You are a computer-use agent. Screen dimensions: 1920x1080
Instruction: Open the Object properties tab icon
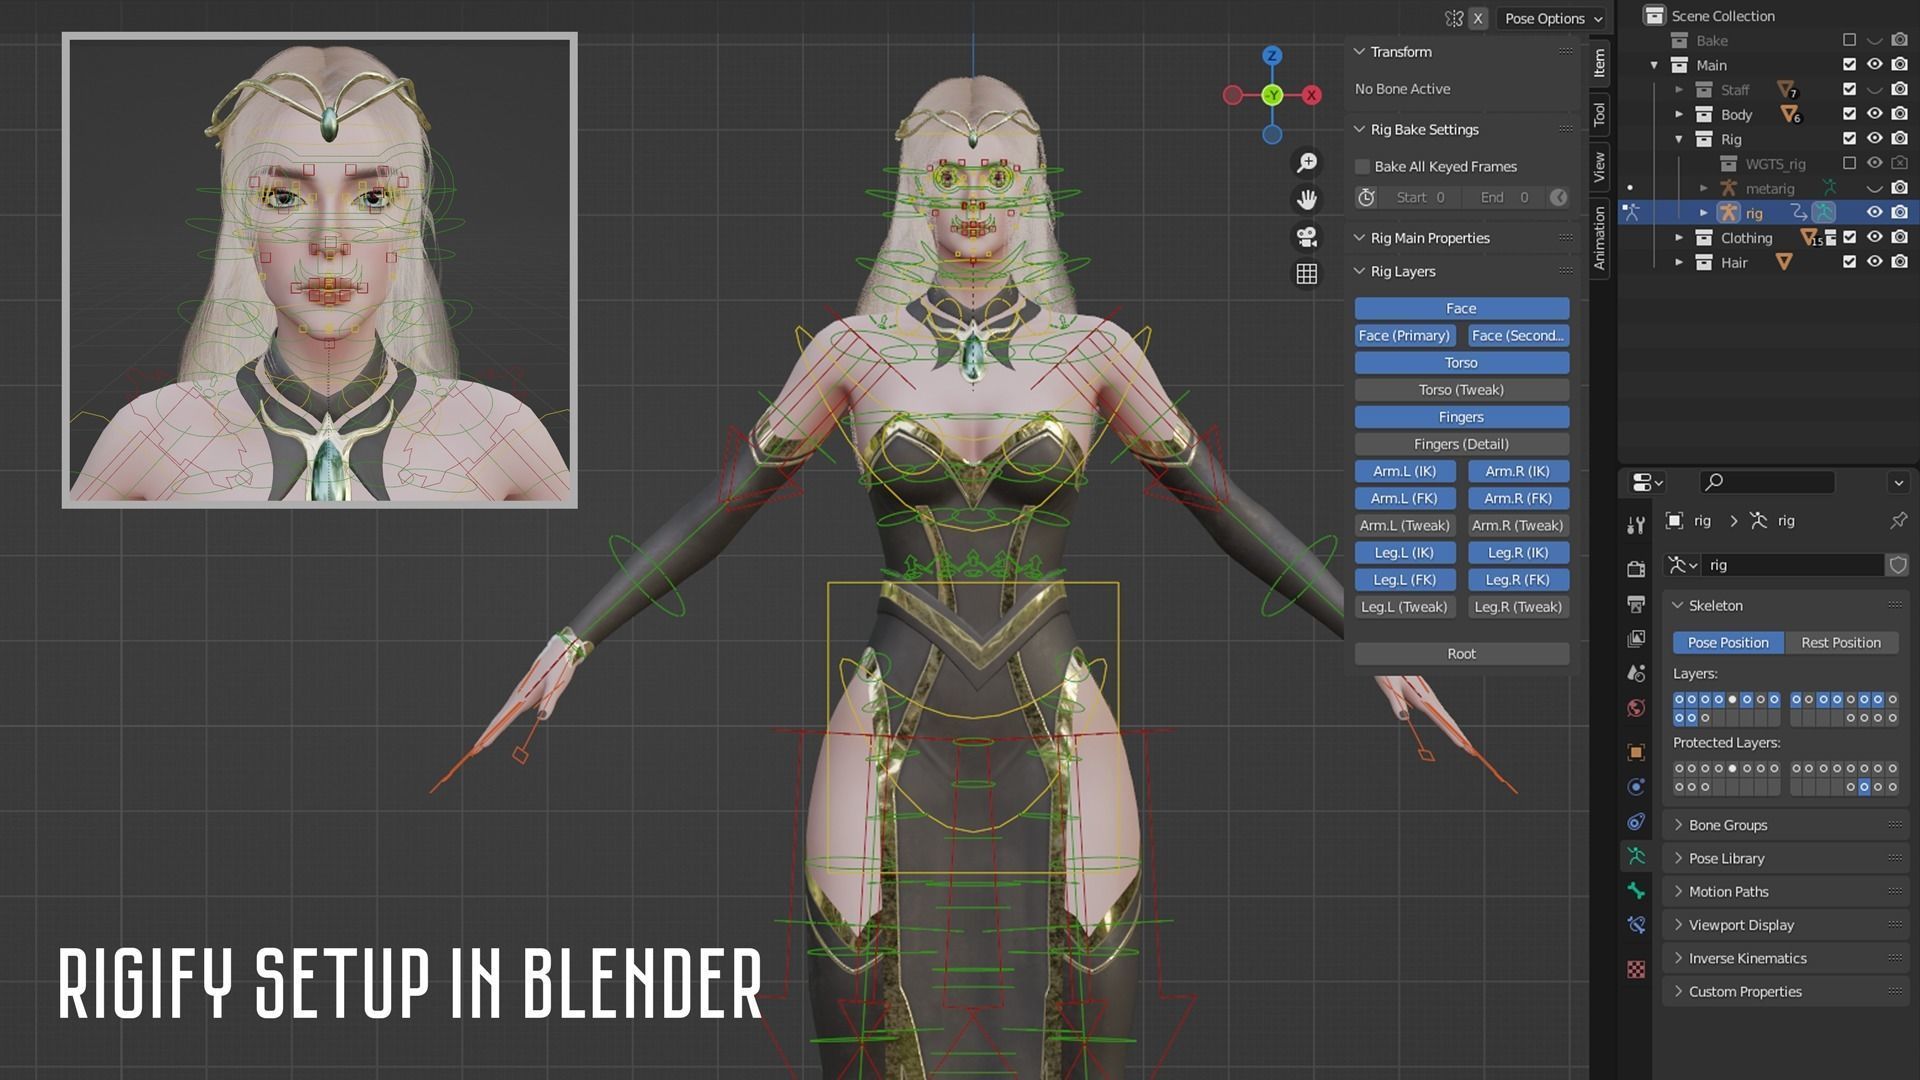click(x=1636, y=752)
